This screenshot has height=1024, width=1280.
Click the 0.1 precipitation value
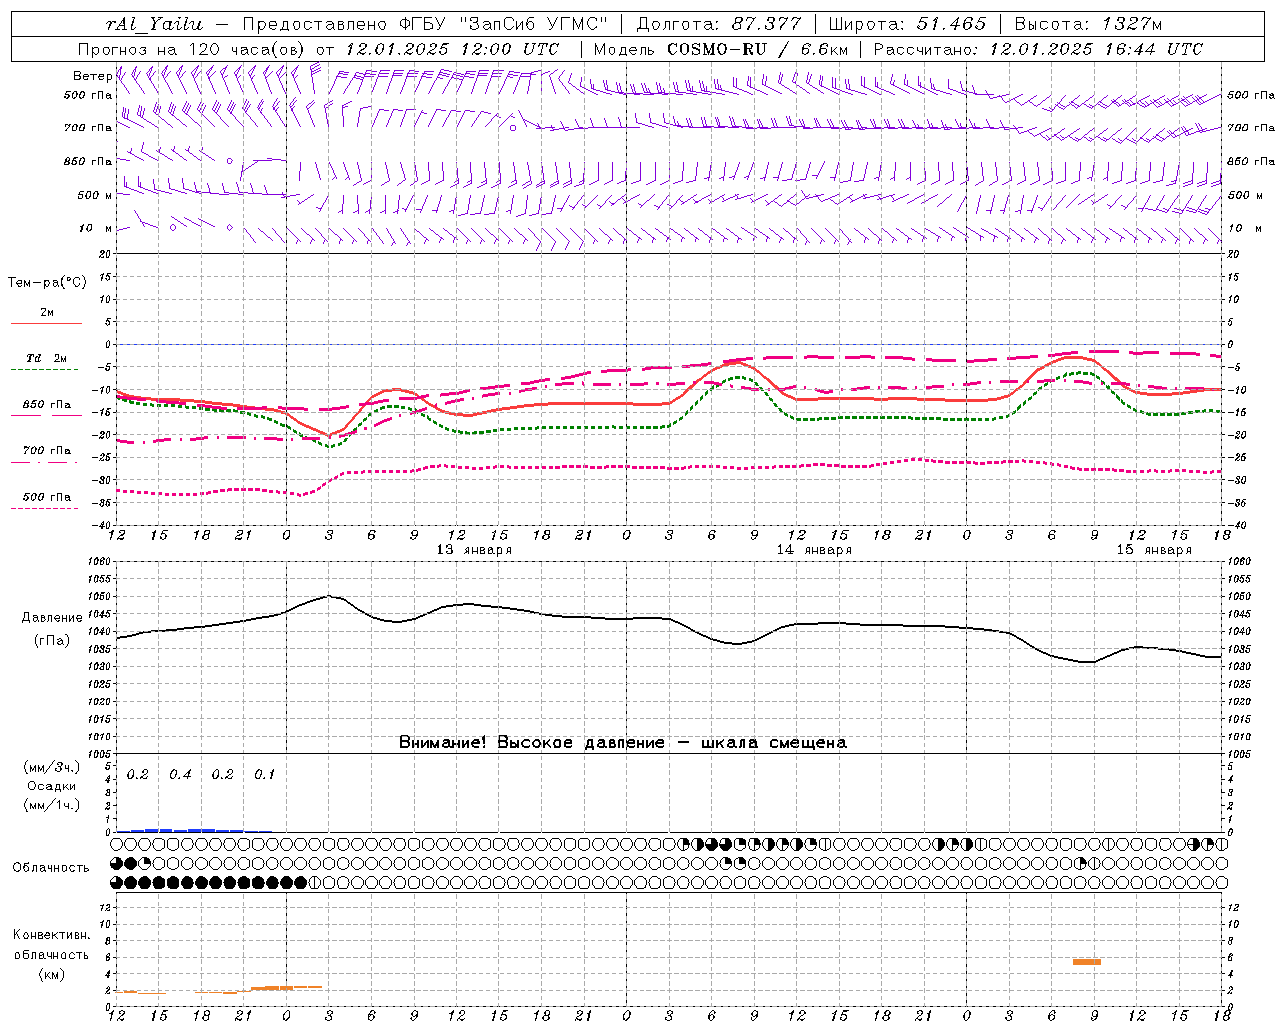(x=264, y=775)
